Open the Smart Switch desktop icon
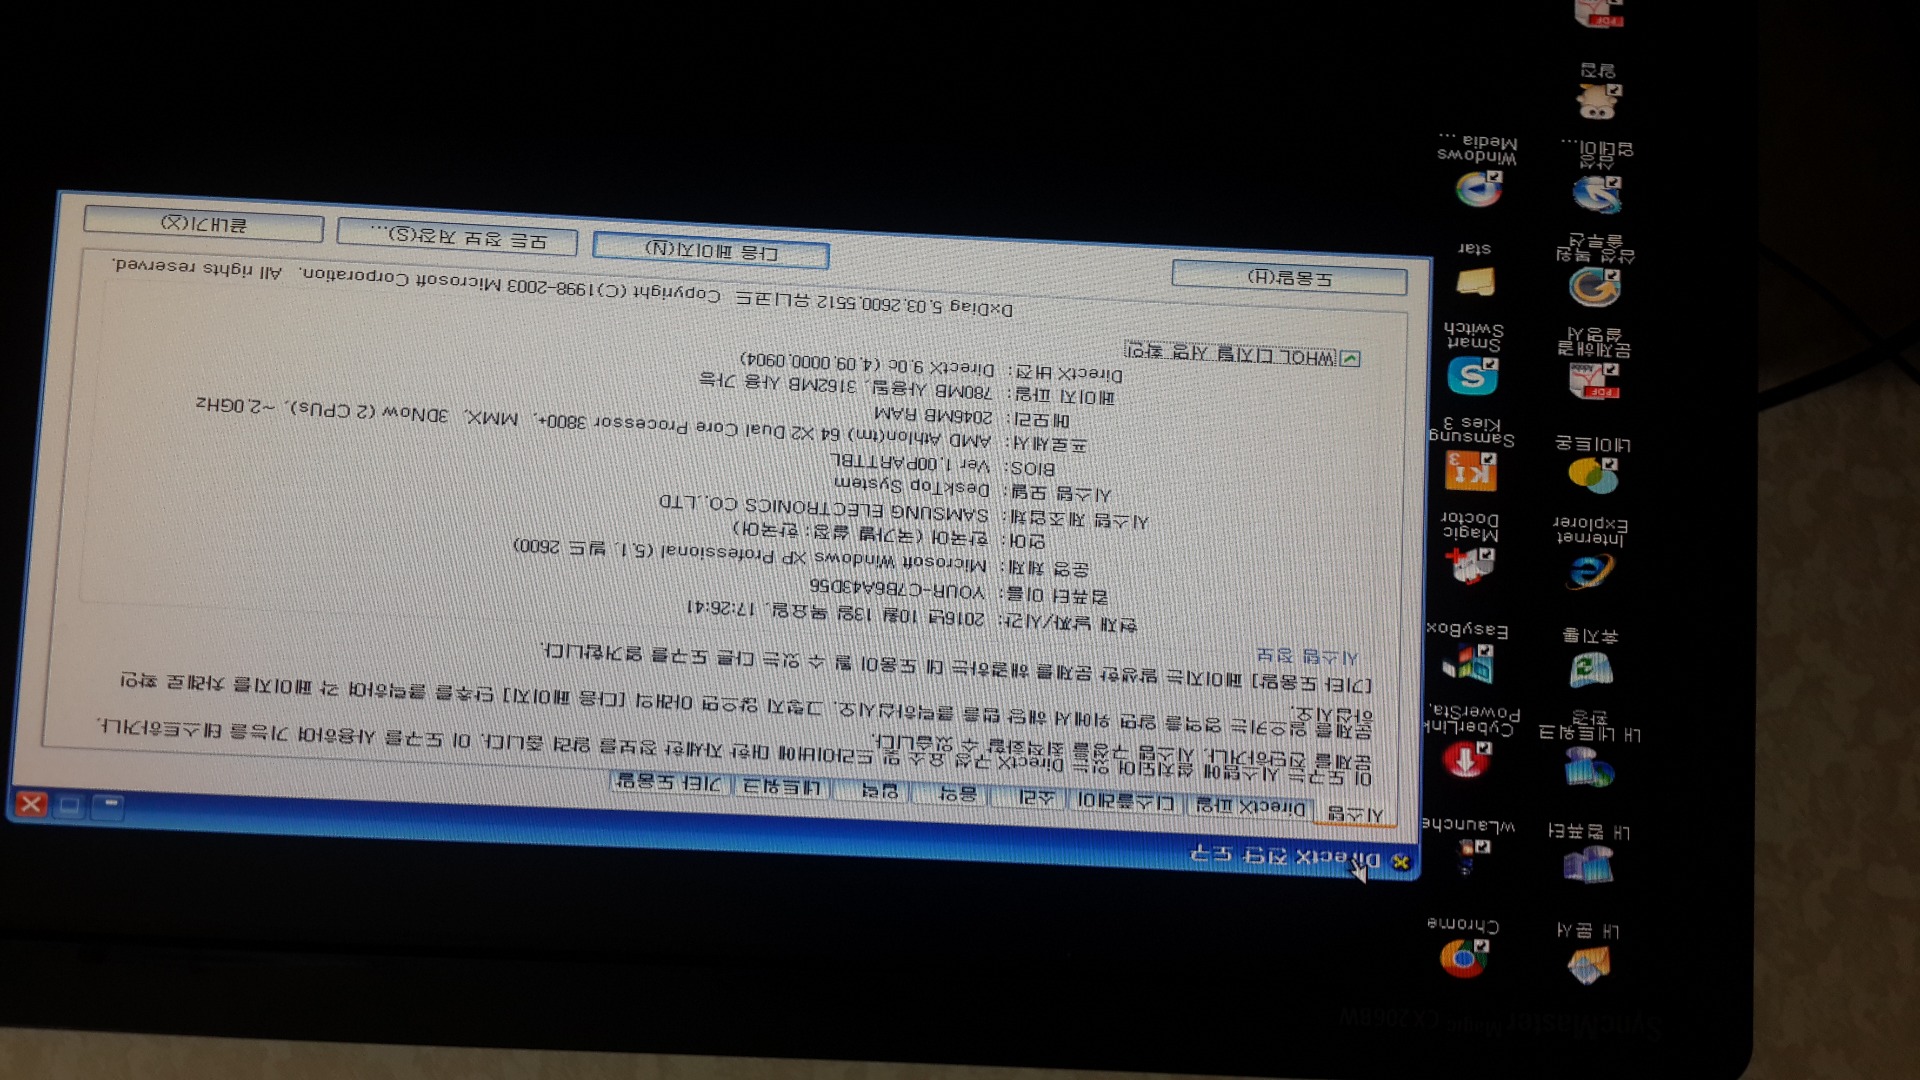 pyautogui.click(x=1473, y=376)
